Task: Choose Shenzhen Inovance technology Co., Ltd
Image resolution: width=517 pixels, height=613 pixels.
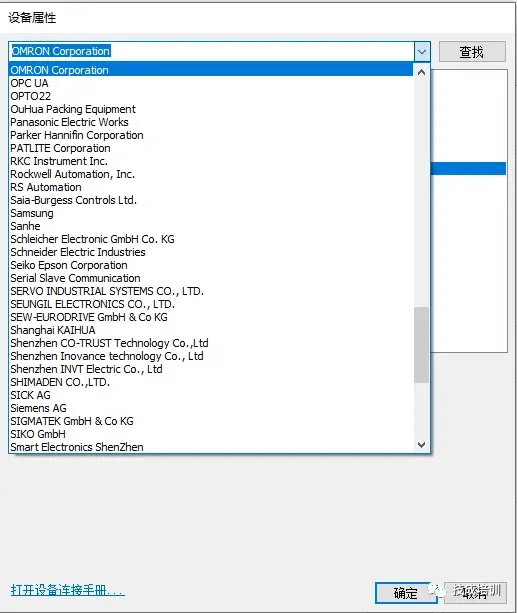Action: pyautogui.click(x=211, y=356)
